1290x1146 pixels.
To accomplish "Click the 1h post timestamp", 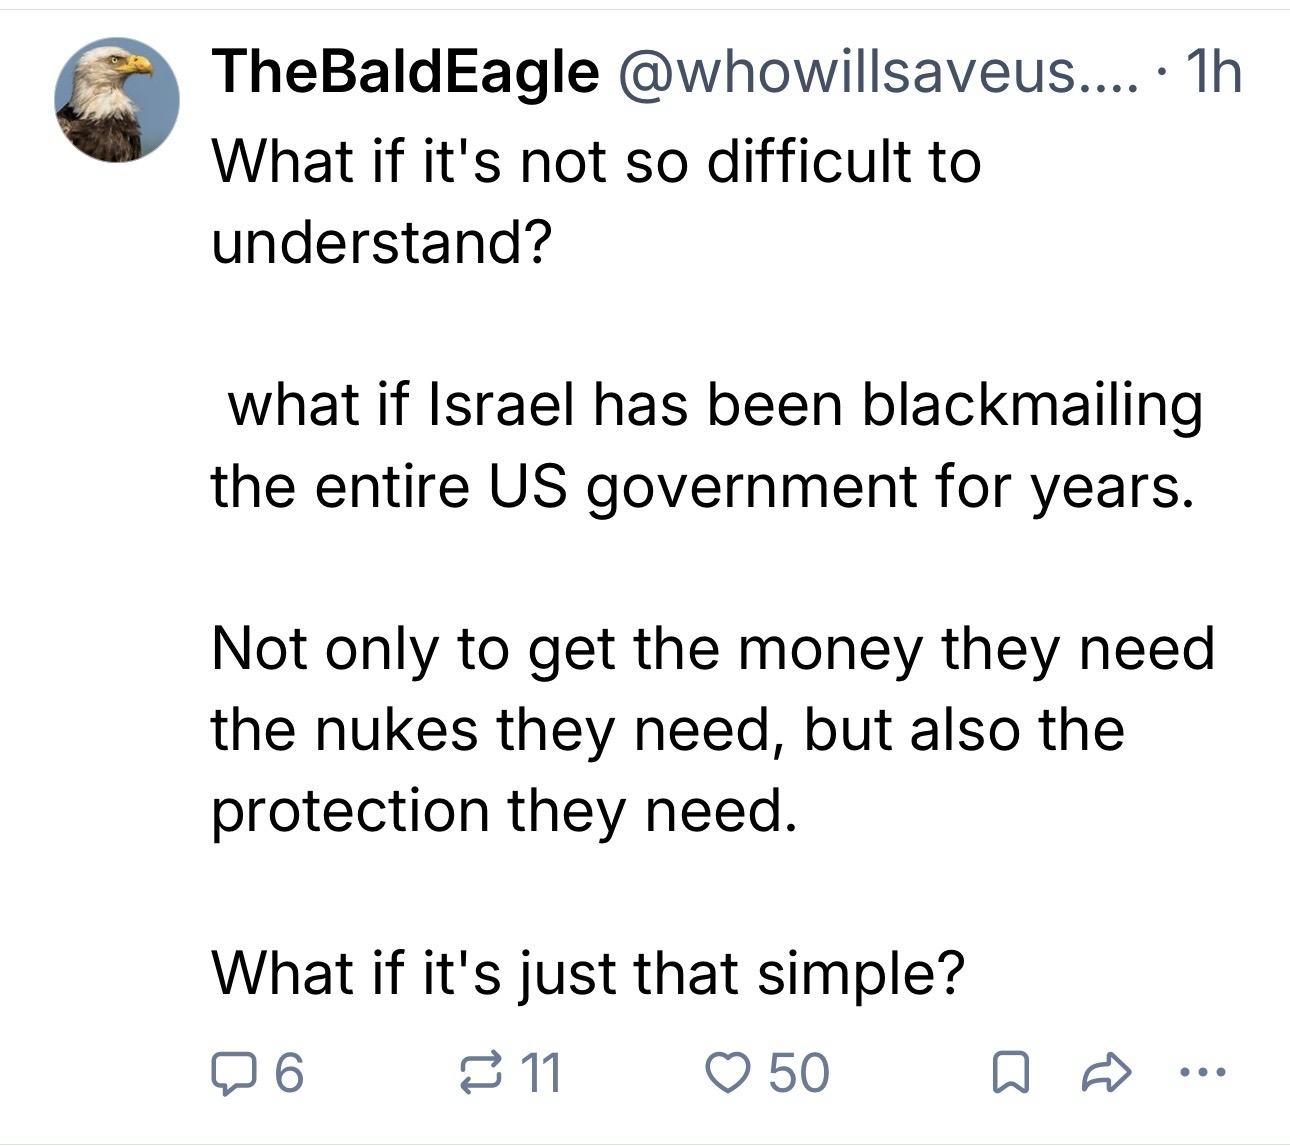I will click(x=1211, y=72).
